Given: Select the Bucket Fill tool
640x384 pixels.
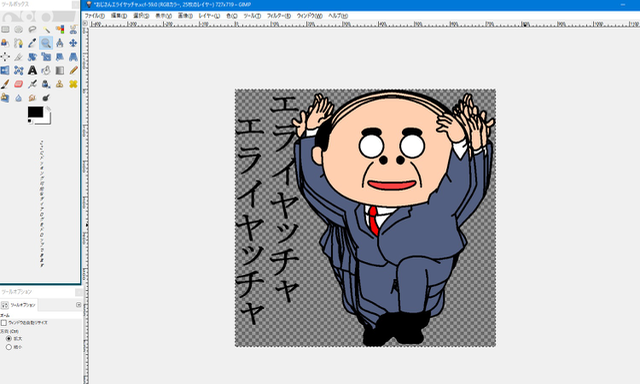Looking at the screenshot, I should 46,70.
